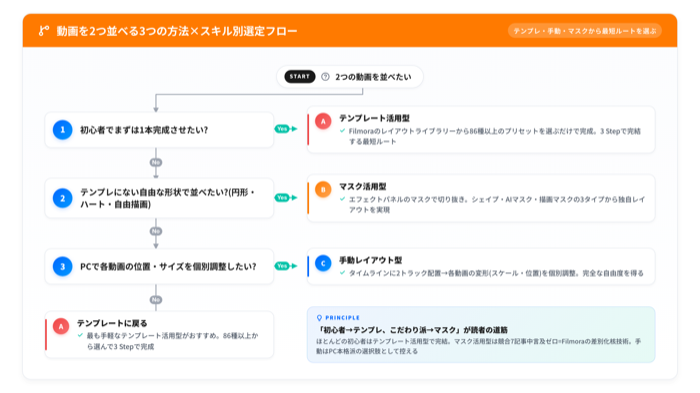700x393 pixels.
Task: Click the Yes arrow badge after question 1
Action: click(286, 129)
